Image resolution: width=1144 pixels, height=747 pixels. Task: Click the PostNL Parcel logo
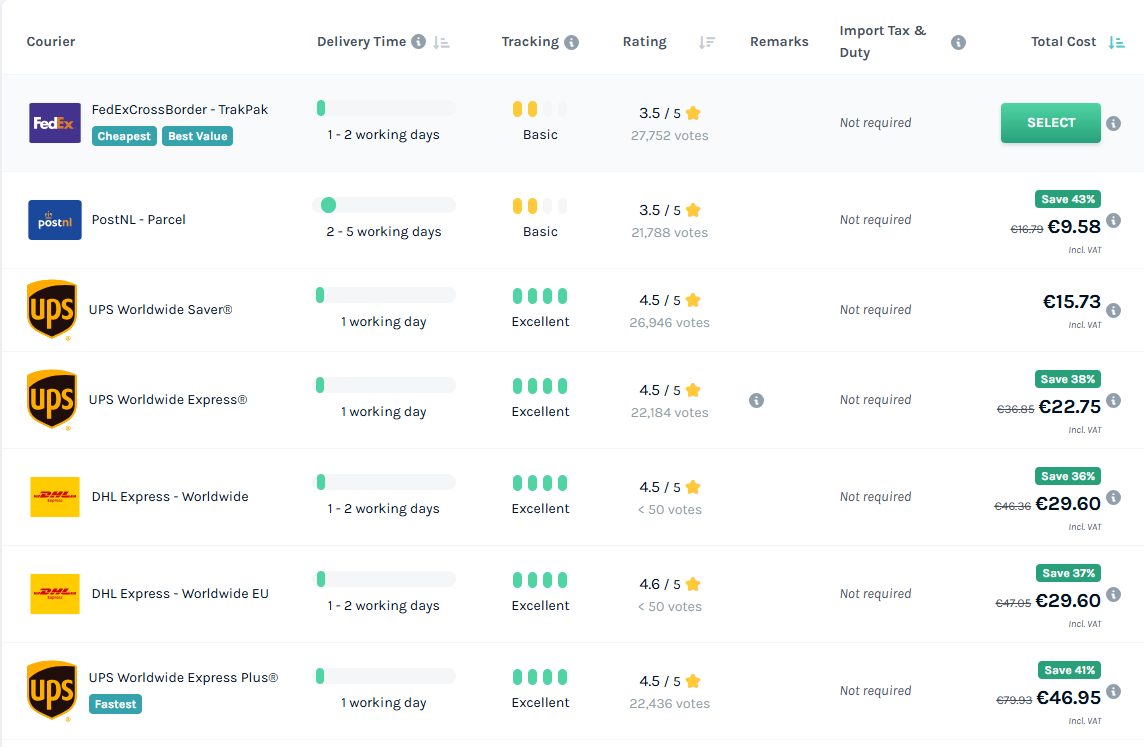pyautogui.click(x=55, y=220)
